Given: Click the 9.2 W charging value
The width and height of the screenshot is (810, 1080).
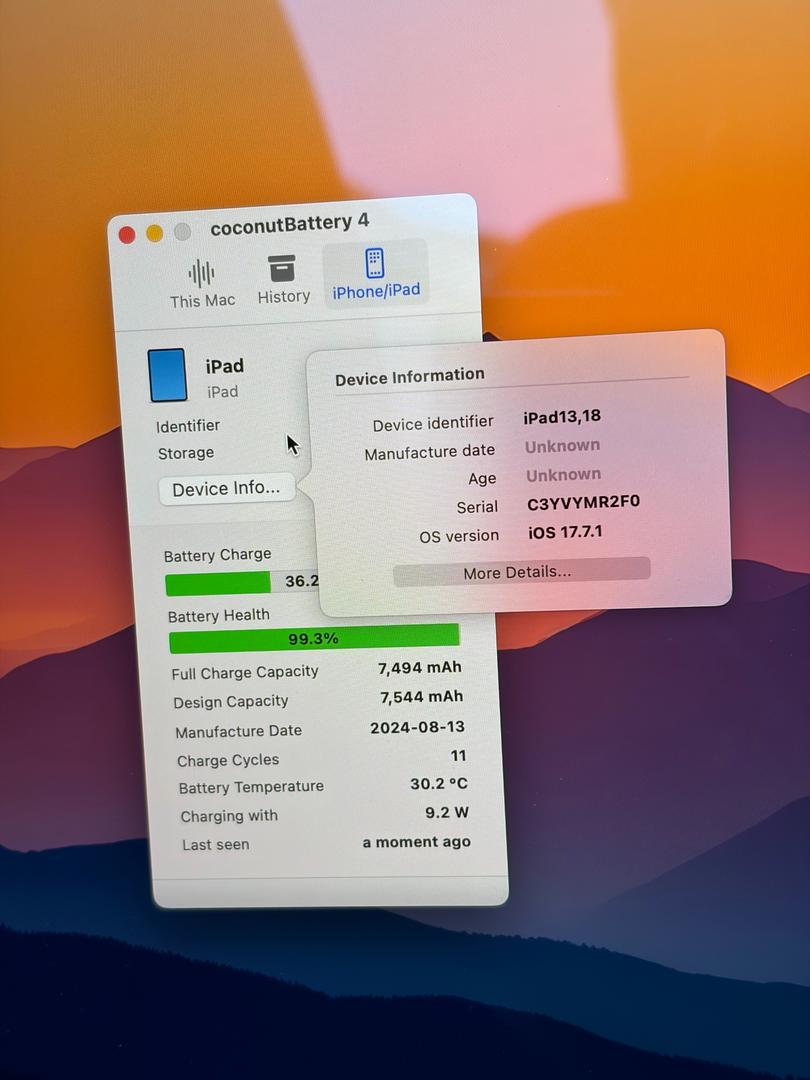Looking at the screenshot, I should pos(446,813).
